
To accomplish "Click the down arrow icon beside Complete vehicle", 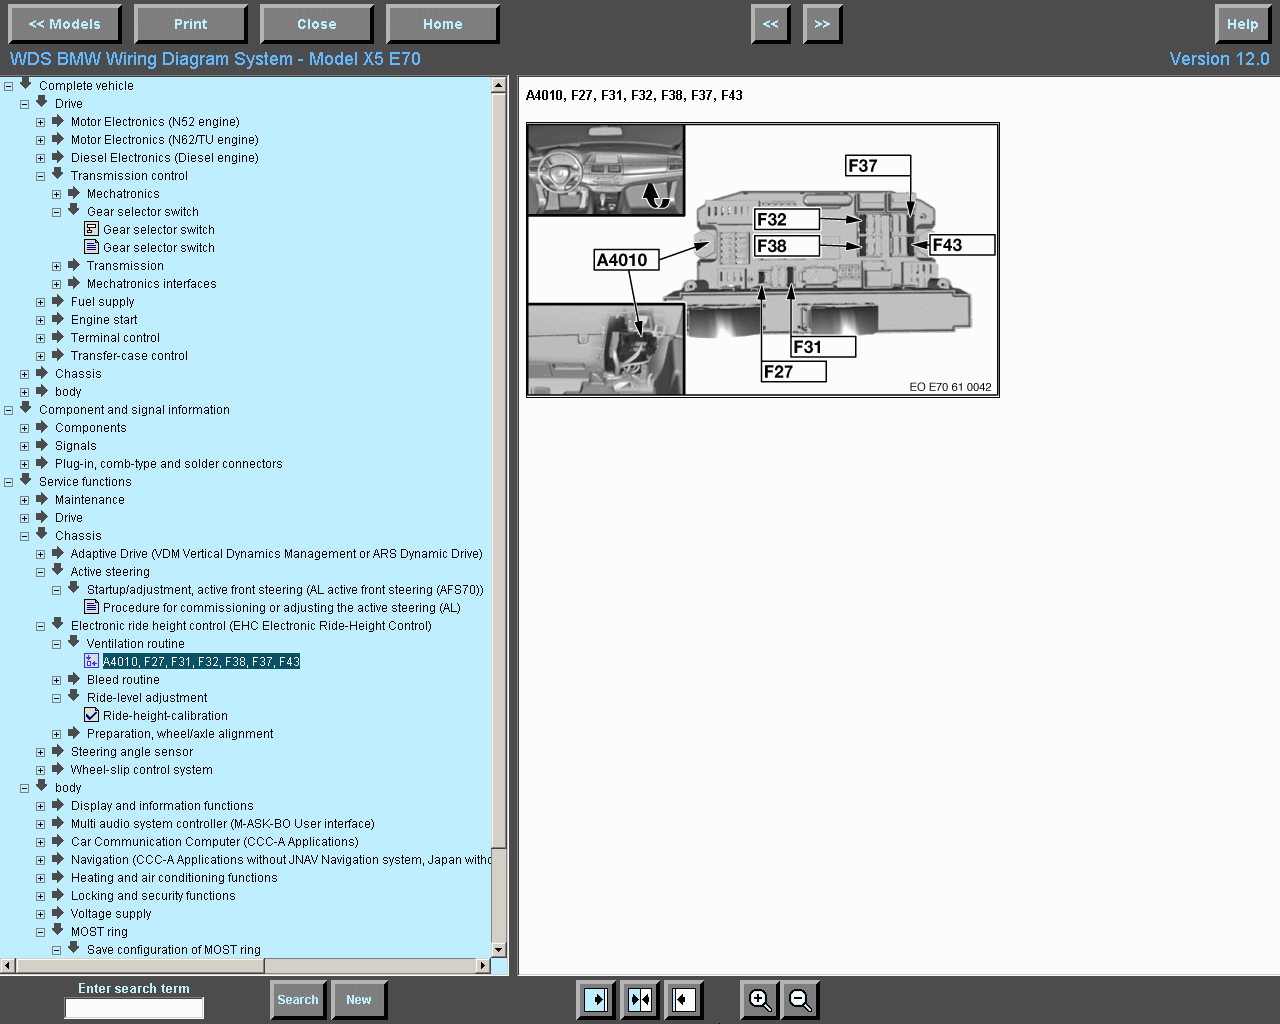I will [x=26, y=84].
